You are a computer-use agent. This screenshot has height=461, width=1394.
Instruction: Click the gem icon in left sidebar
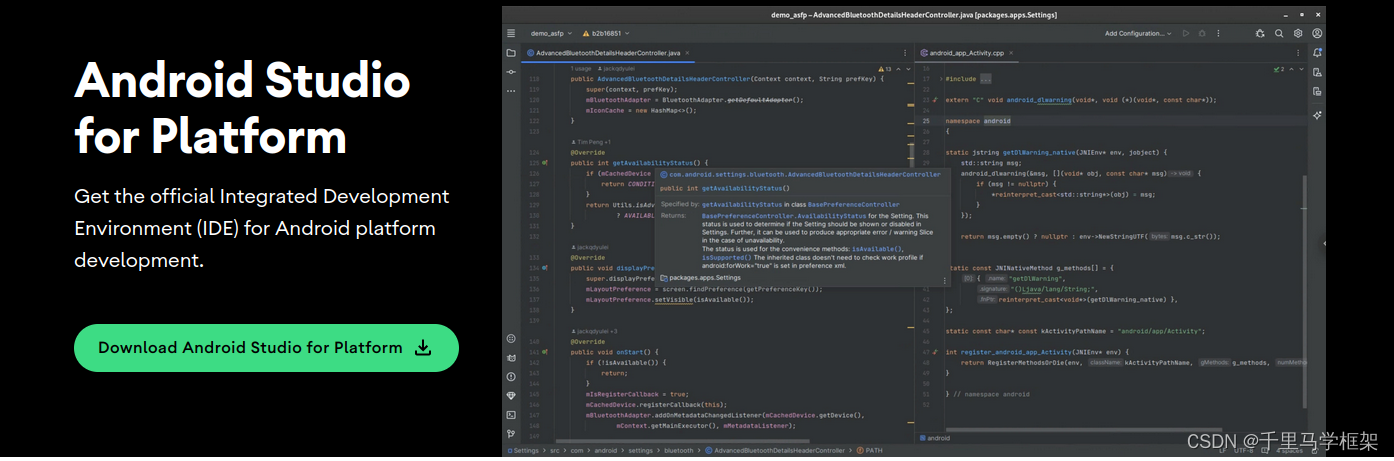tap(511, 396)
